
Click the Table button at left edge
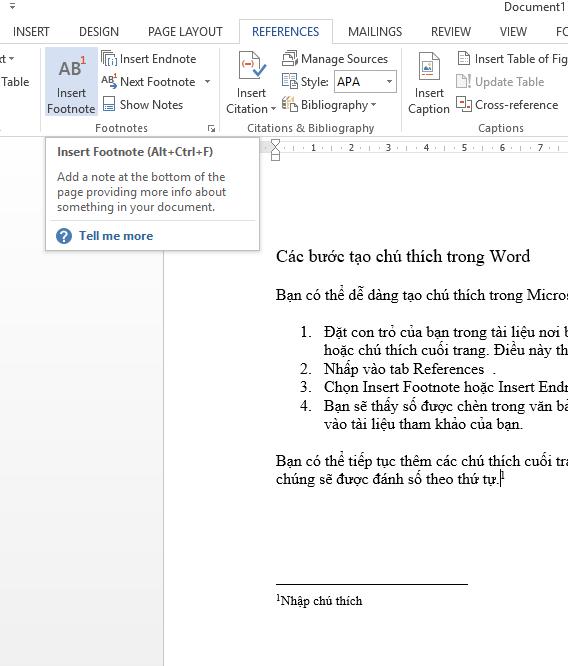point(15,82)
